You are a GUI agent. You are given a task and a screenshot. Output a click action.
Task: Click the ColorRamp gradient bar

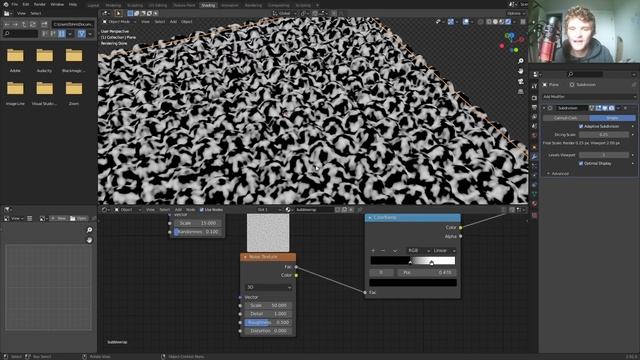click(413, 260)
